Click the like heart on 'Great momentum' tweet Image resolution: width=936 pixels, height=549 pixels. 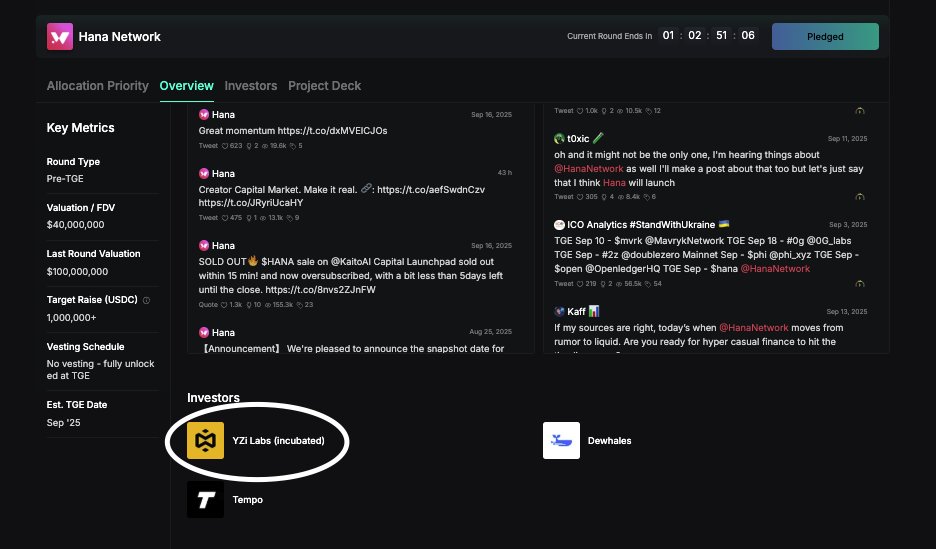pos(225,146)
